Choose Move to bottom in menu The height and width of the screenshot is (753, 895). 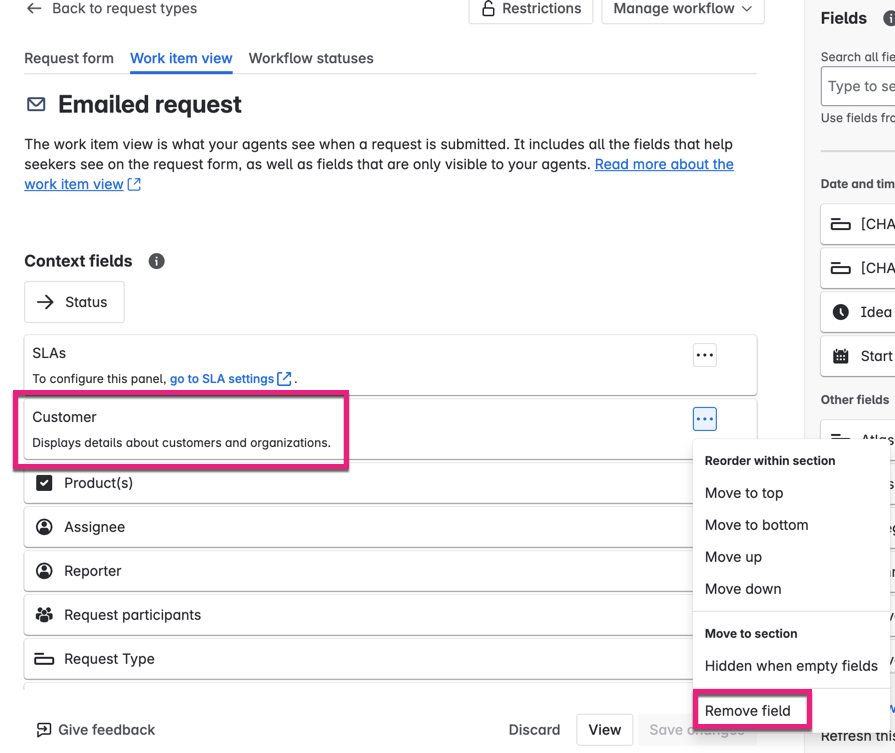756,525
